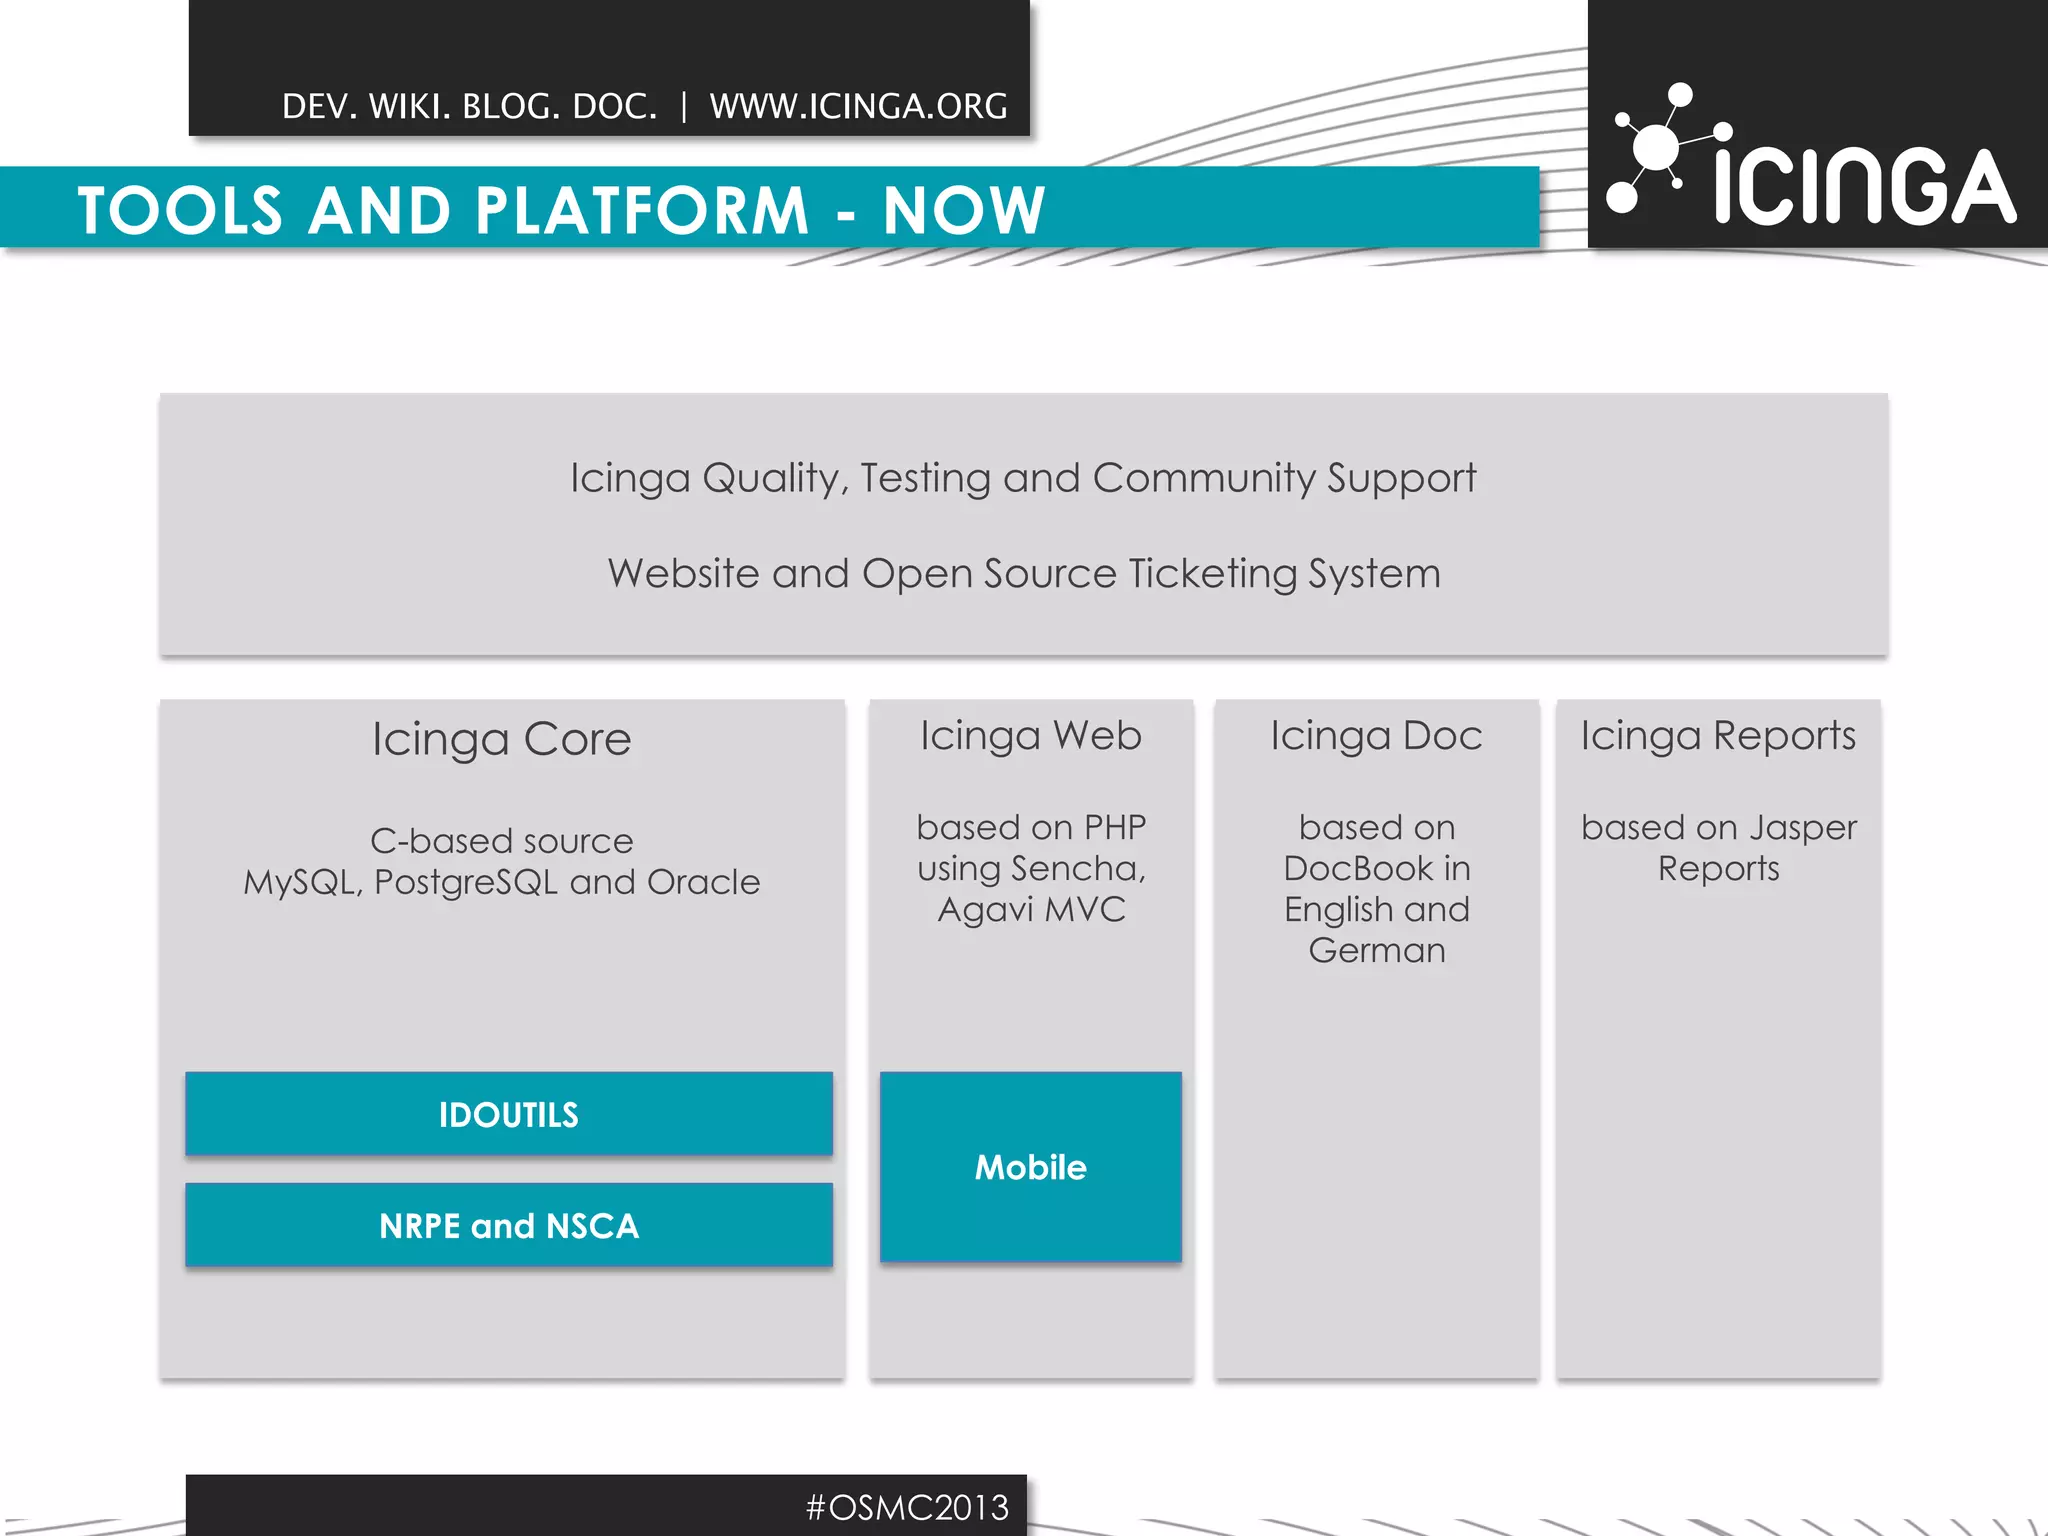Select the 'Icinga Web' heading

coord(1031,736)
